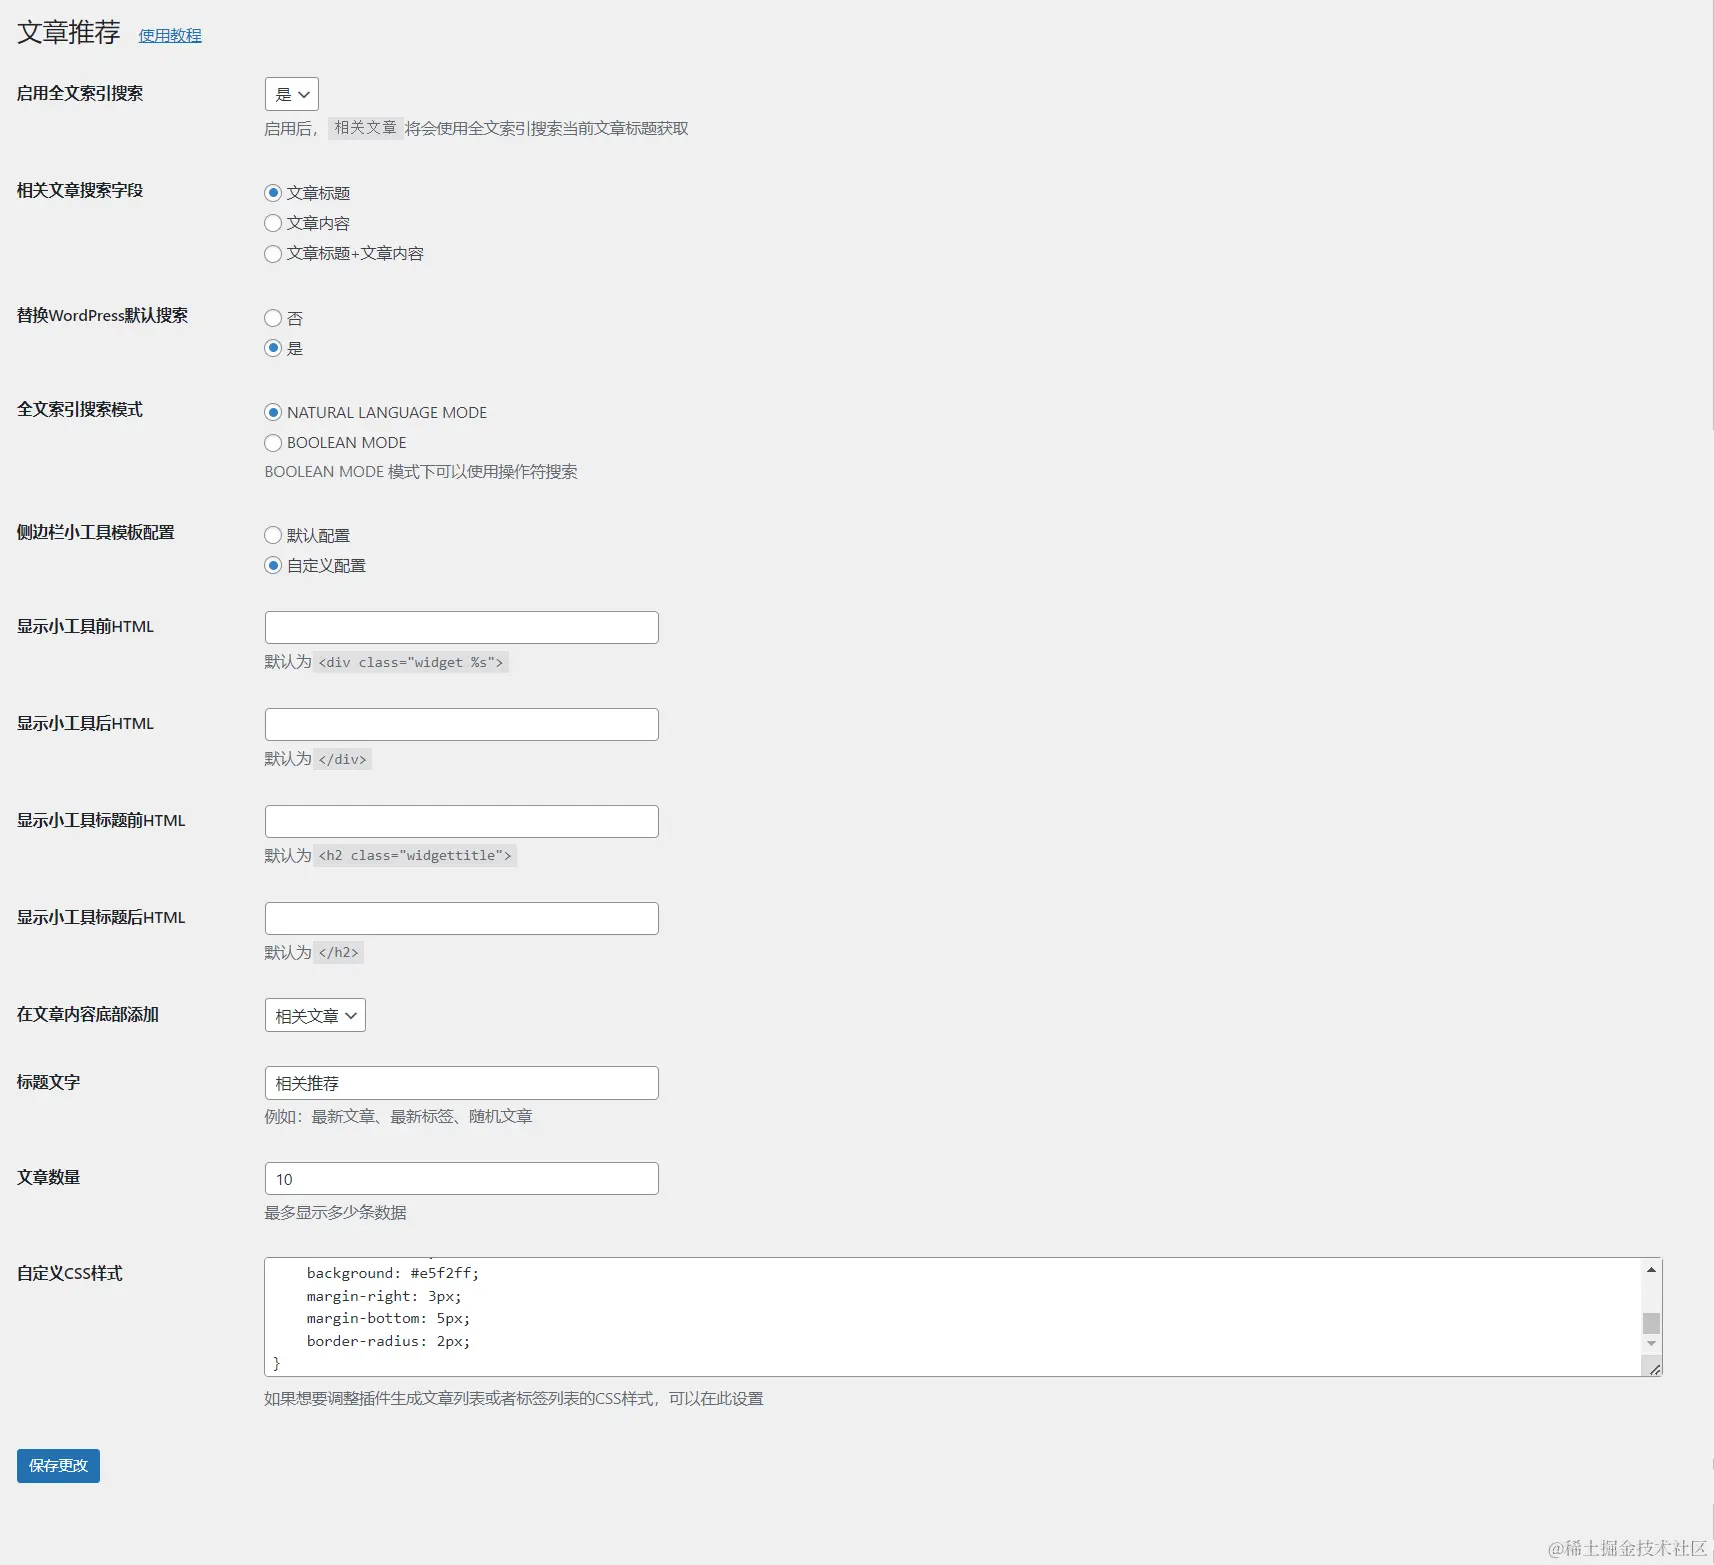Choose NATURAL LANGUAGE MODE search mode

point(273,412)
